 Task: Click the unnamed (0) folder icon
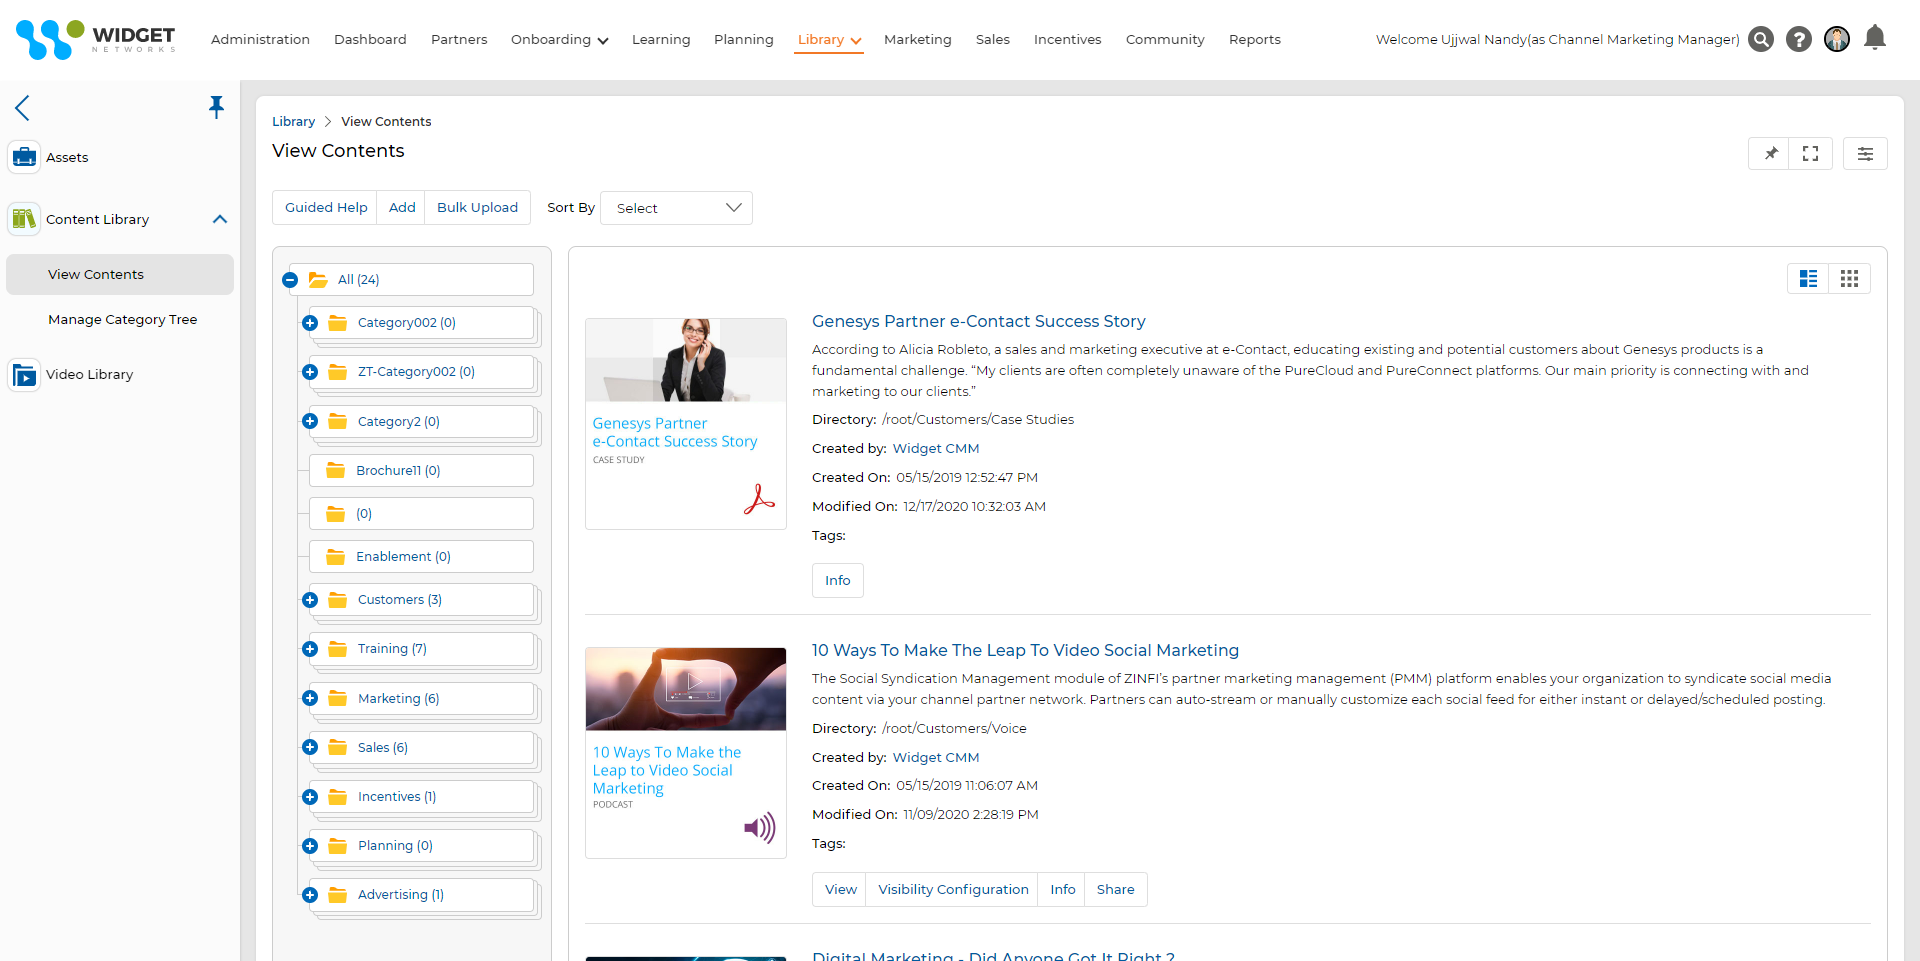(336, 514)
